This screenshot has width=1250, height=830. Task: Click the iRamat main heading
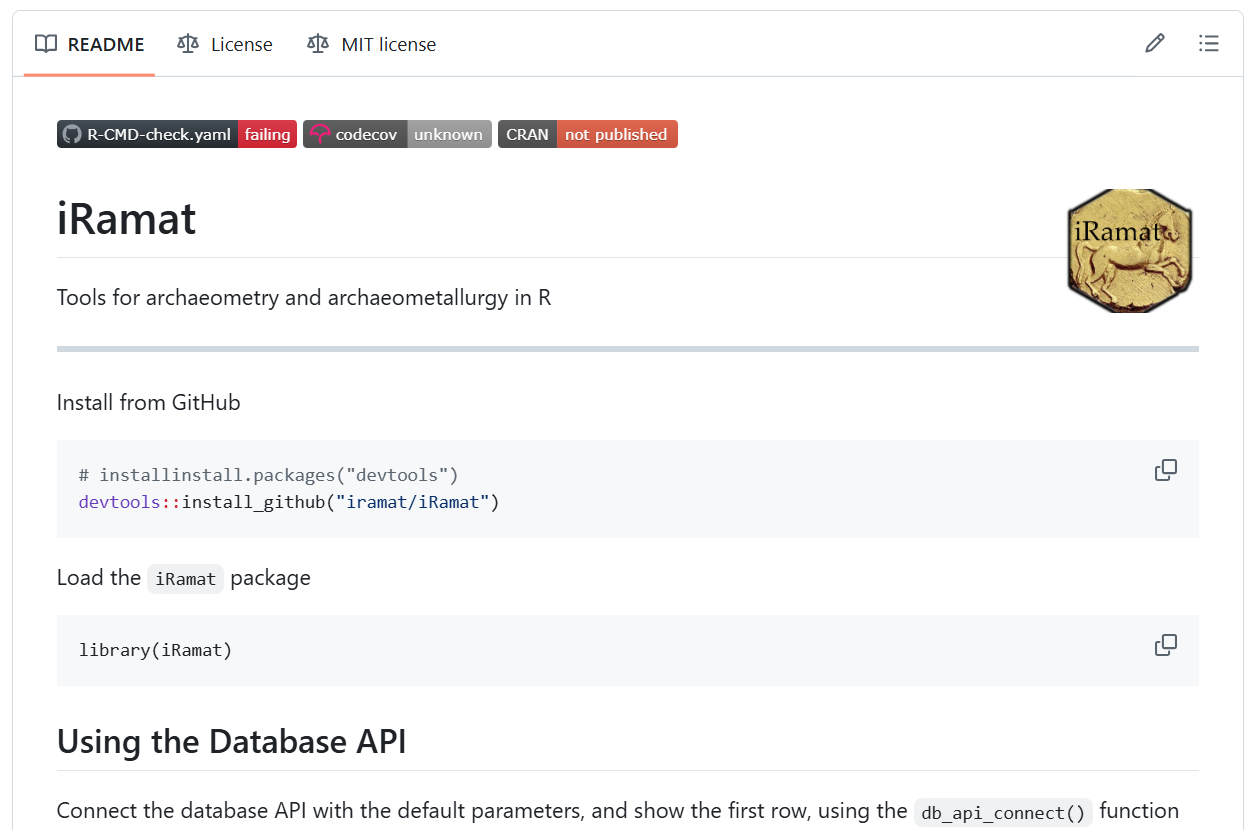127,219
